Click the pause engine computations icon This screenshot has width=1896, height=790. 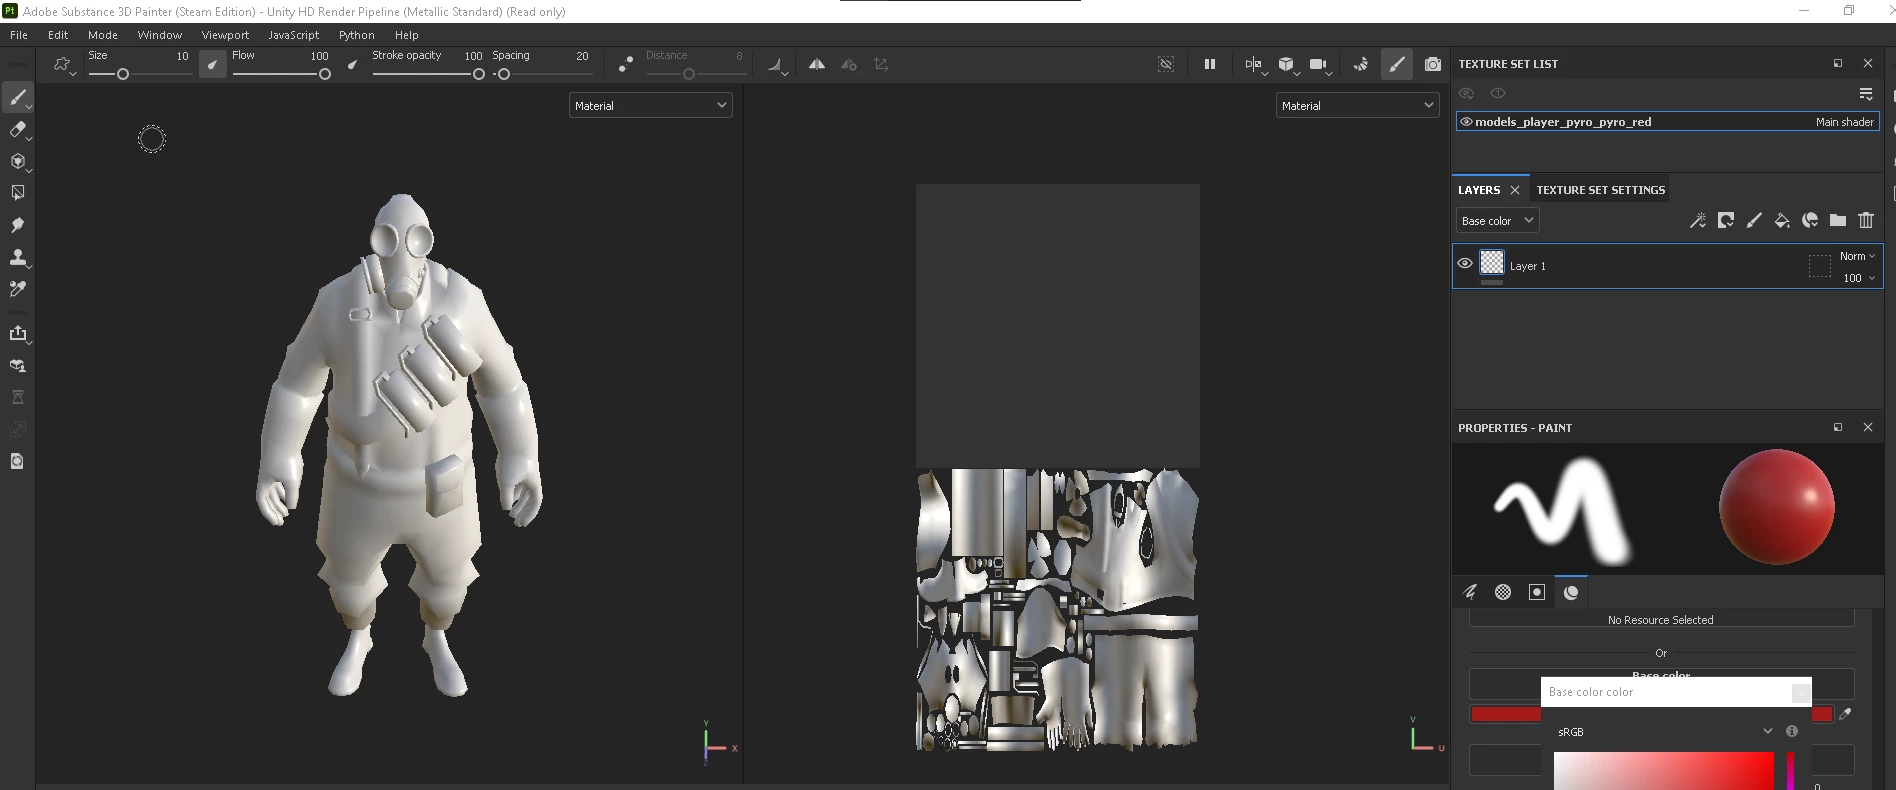(x=1209, y=64)
